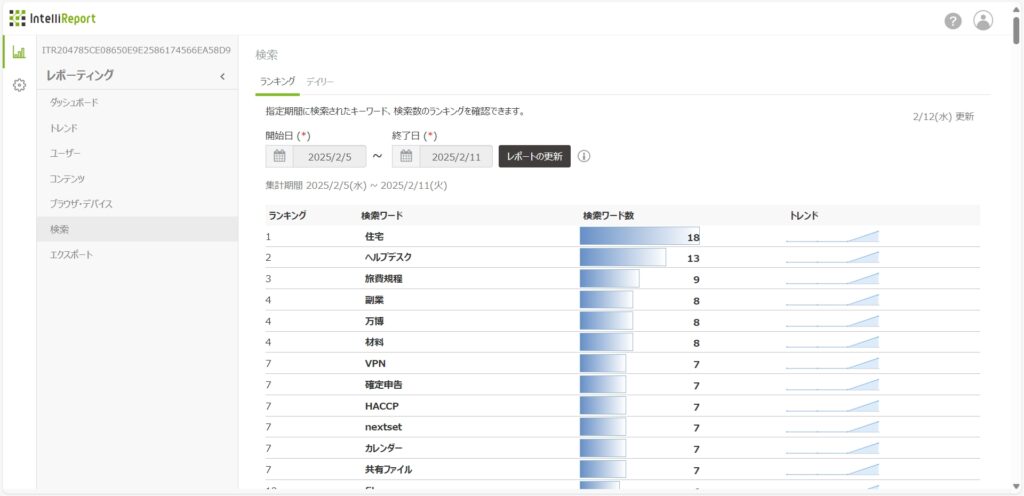1024x496 pixels.
Task: Click the 検索ワード数 column header
Action: (609, 215)
